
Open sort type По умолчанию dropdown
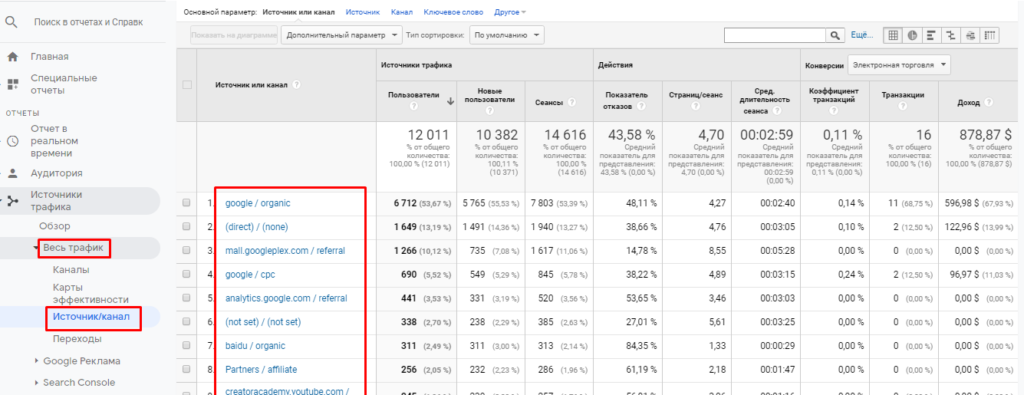[507, 35]
